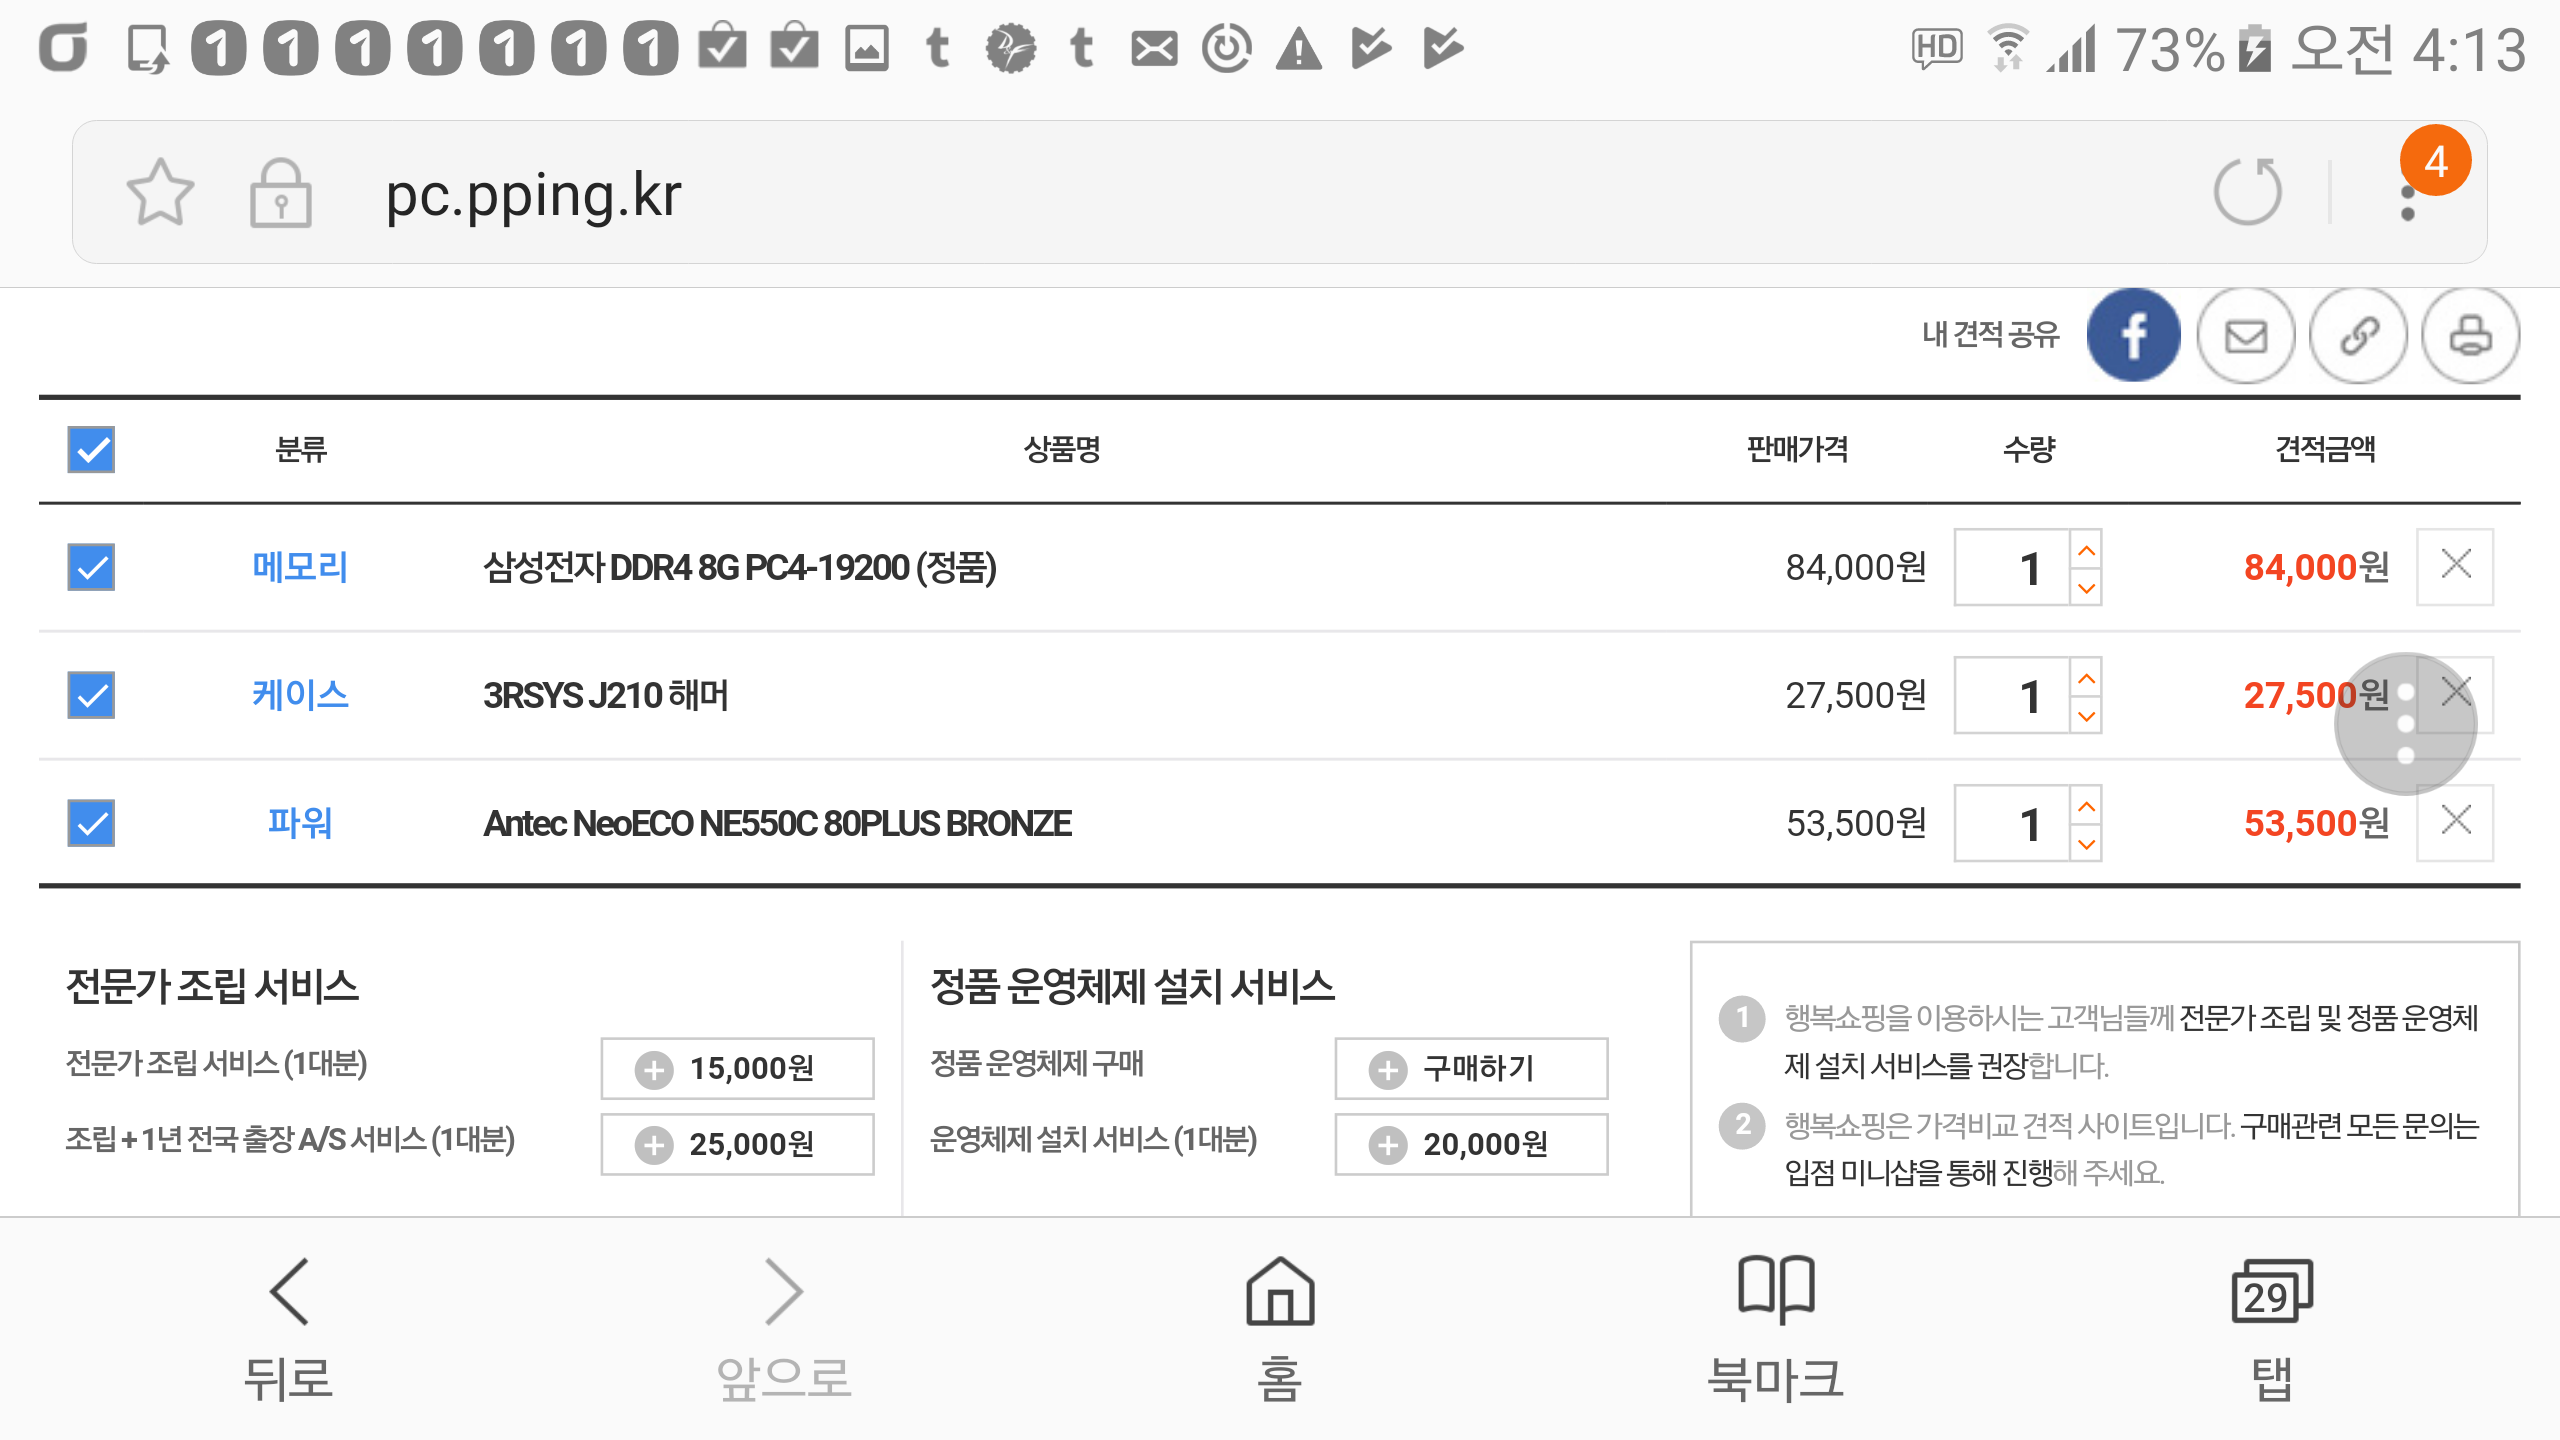Decrease quantity for 삼성전자 DDR4 memory
This screenshot has width=2560, height=1440.
point(2086,587)
